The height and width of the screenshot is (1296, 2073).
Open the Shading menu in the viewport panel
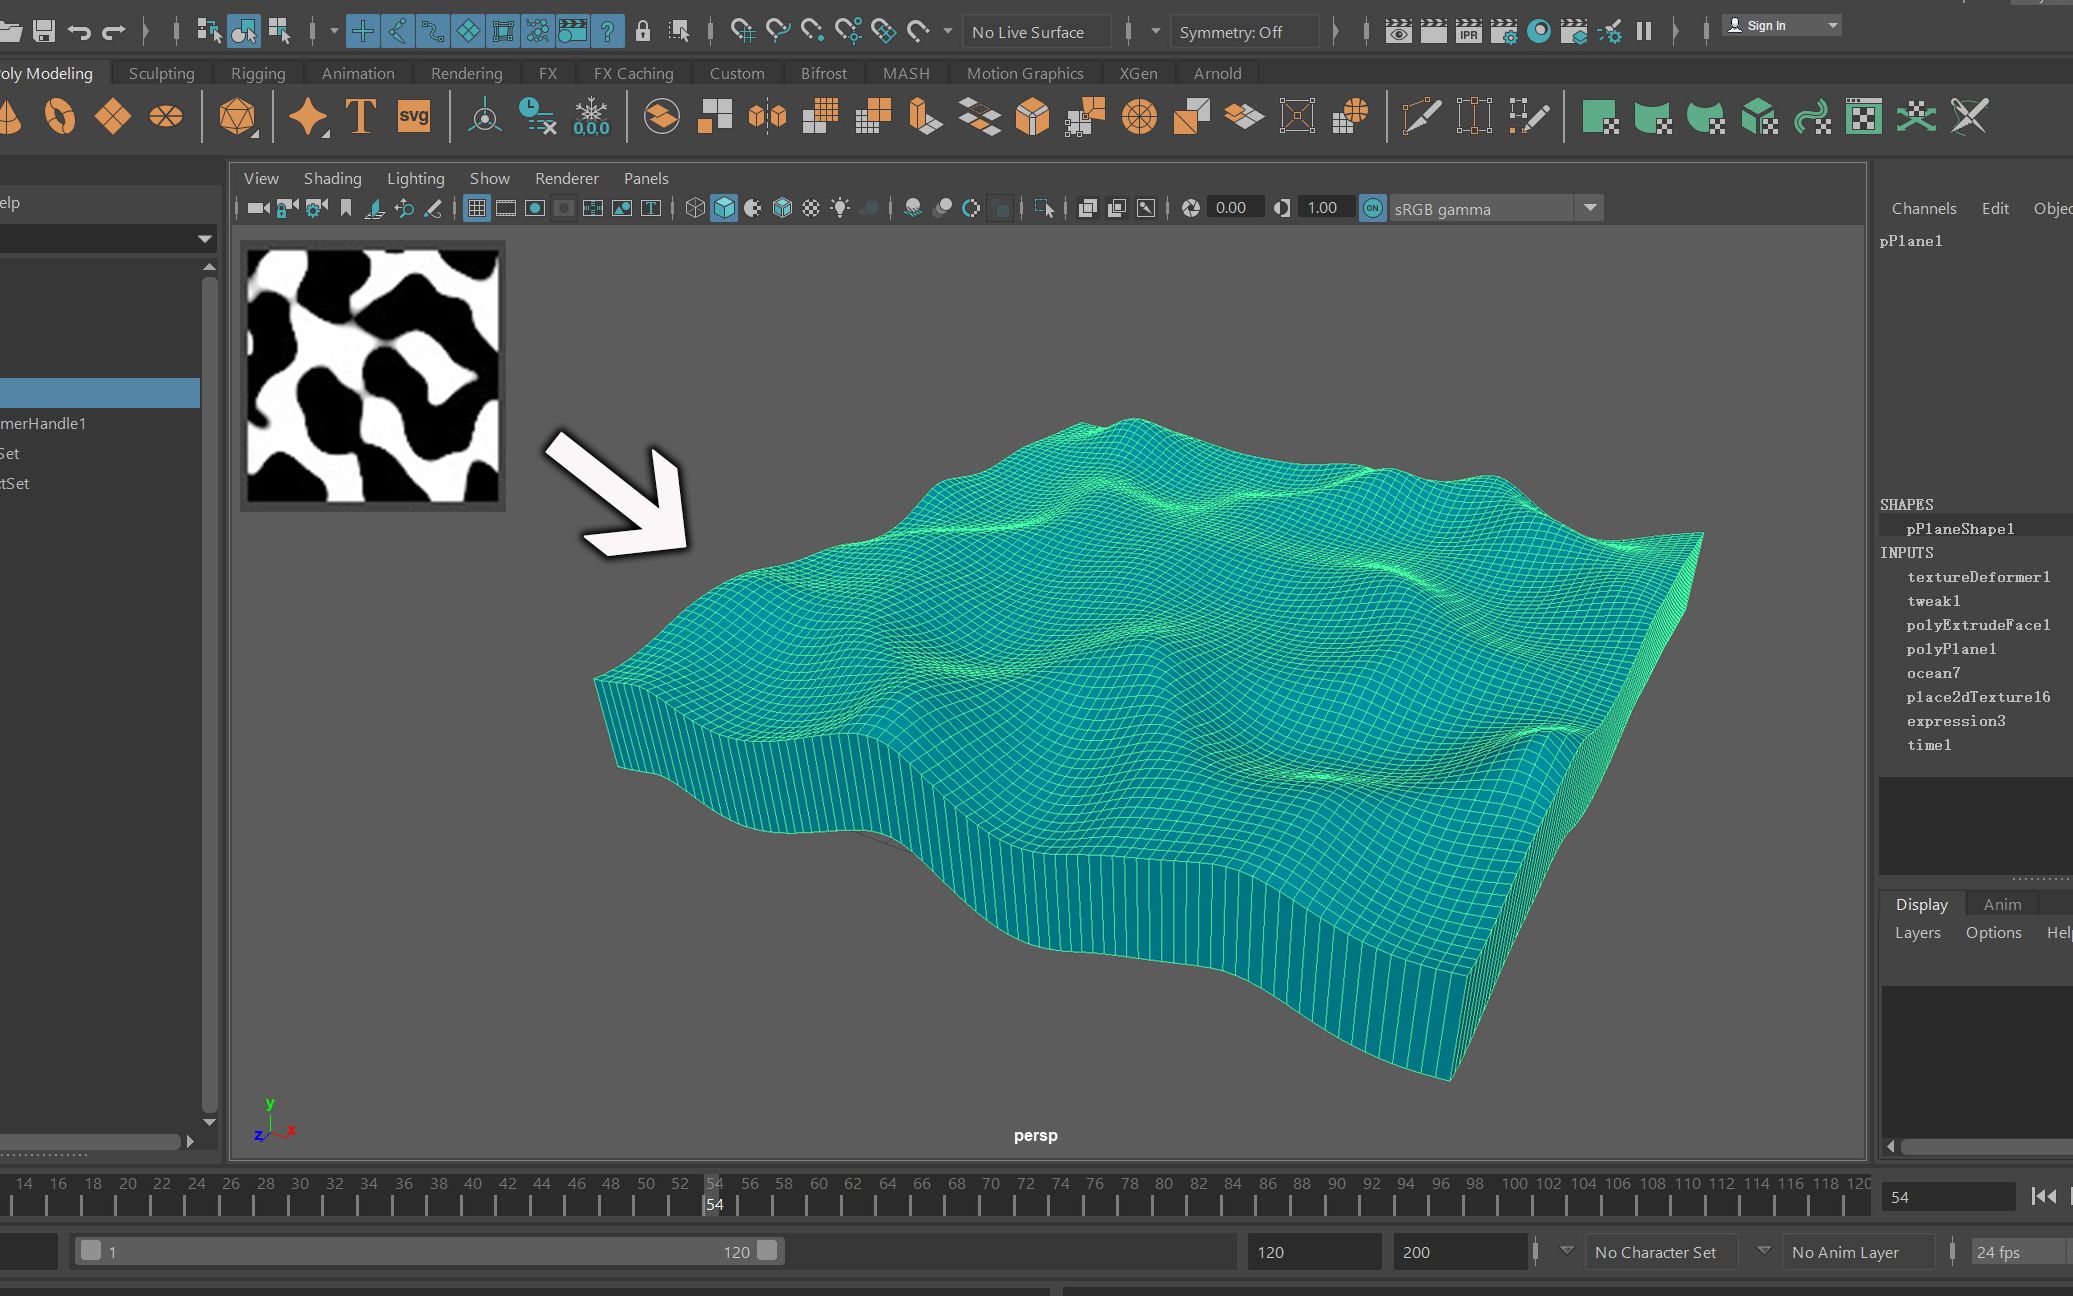333,178
